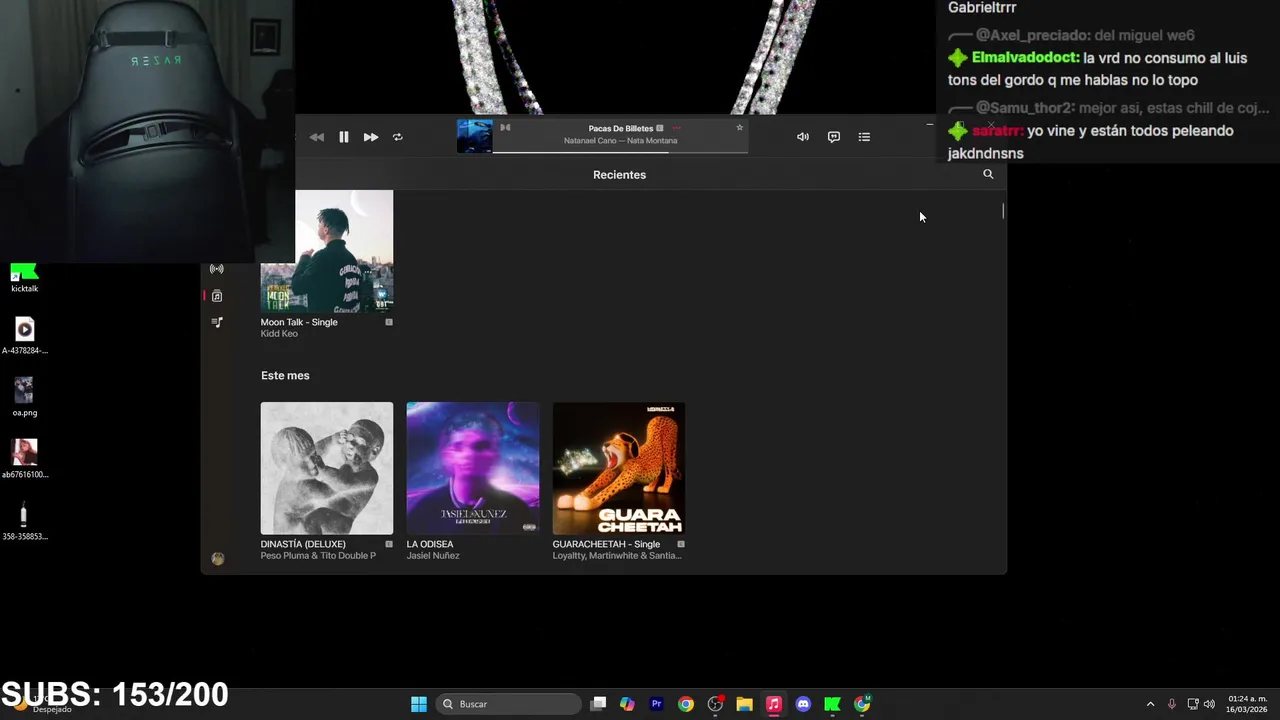This screenshot has width=1280, height=720.
Task: Open the weather widget in the taskbar
Action: click(x=40, y=704)
